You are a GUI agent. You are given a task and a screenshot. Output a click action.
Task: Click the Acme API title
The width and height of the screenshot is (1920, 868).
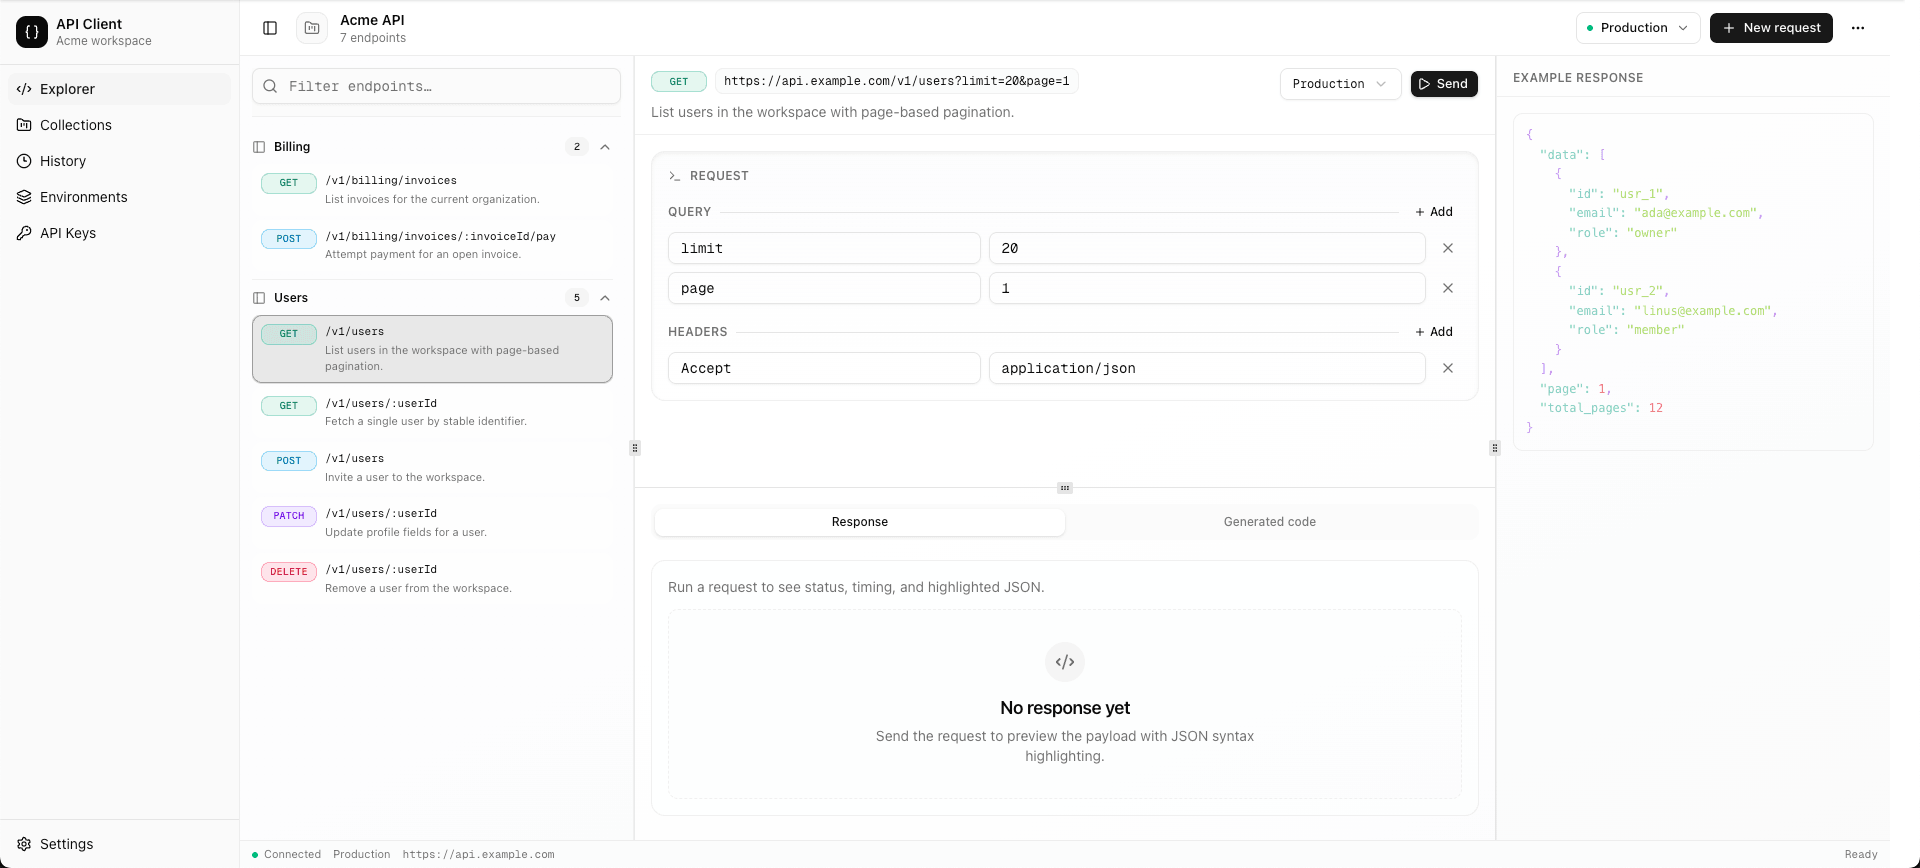[372, 20]
